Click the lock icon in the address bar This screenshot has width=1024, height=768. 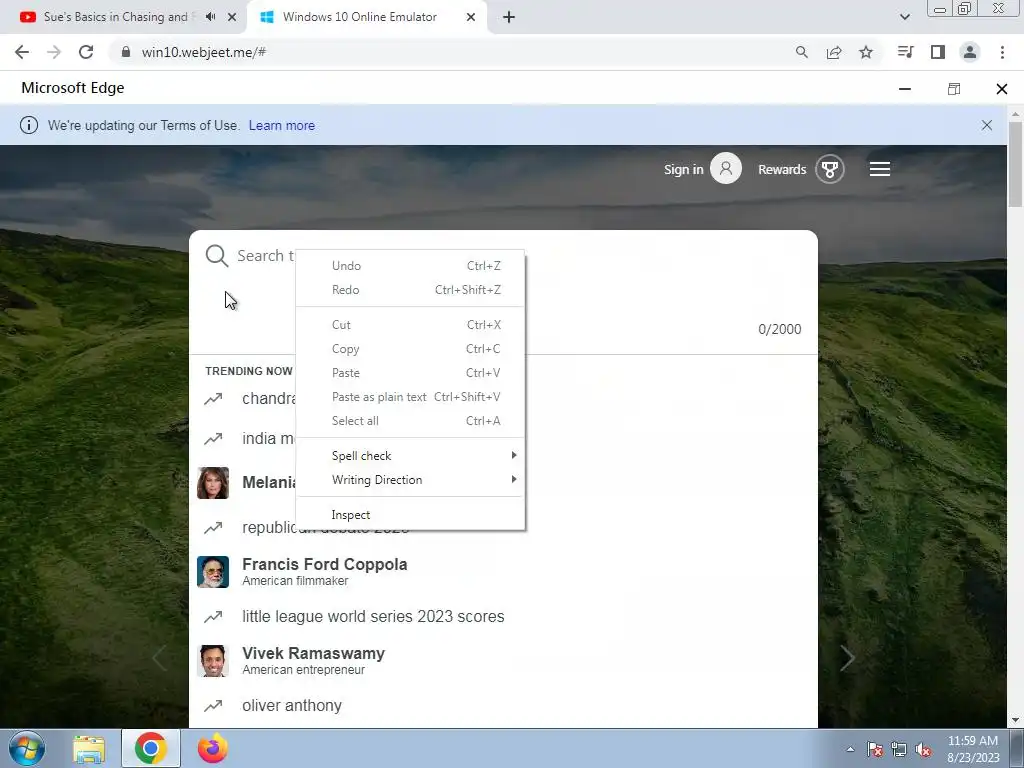(x=126, y=52)
